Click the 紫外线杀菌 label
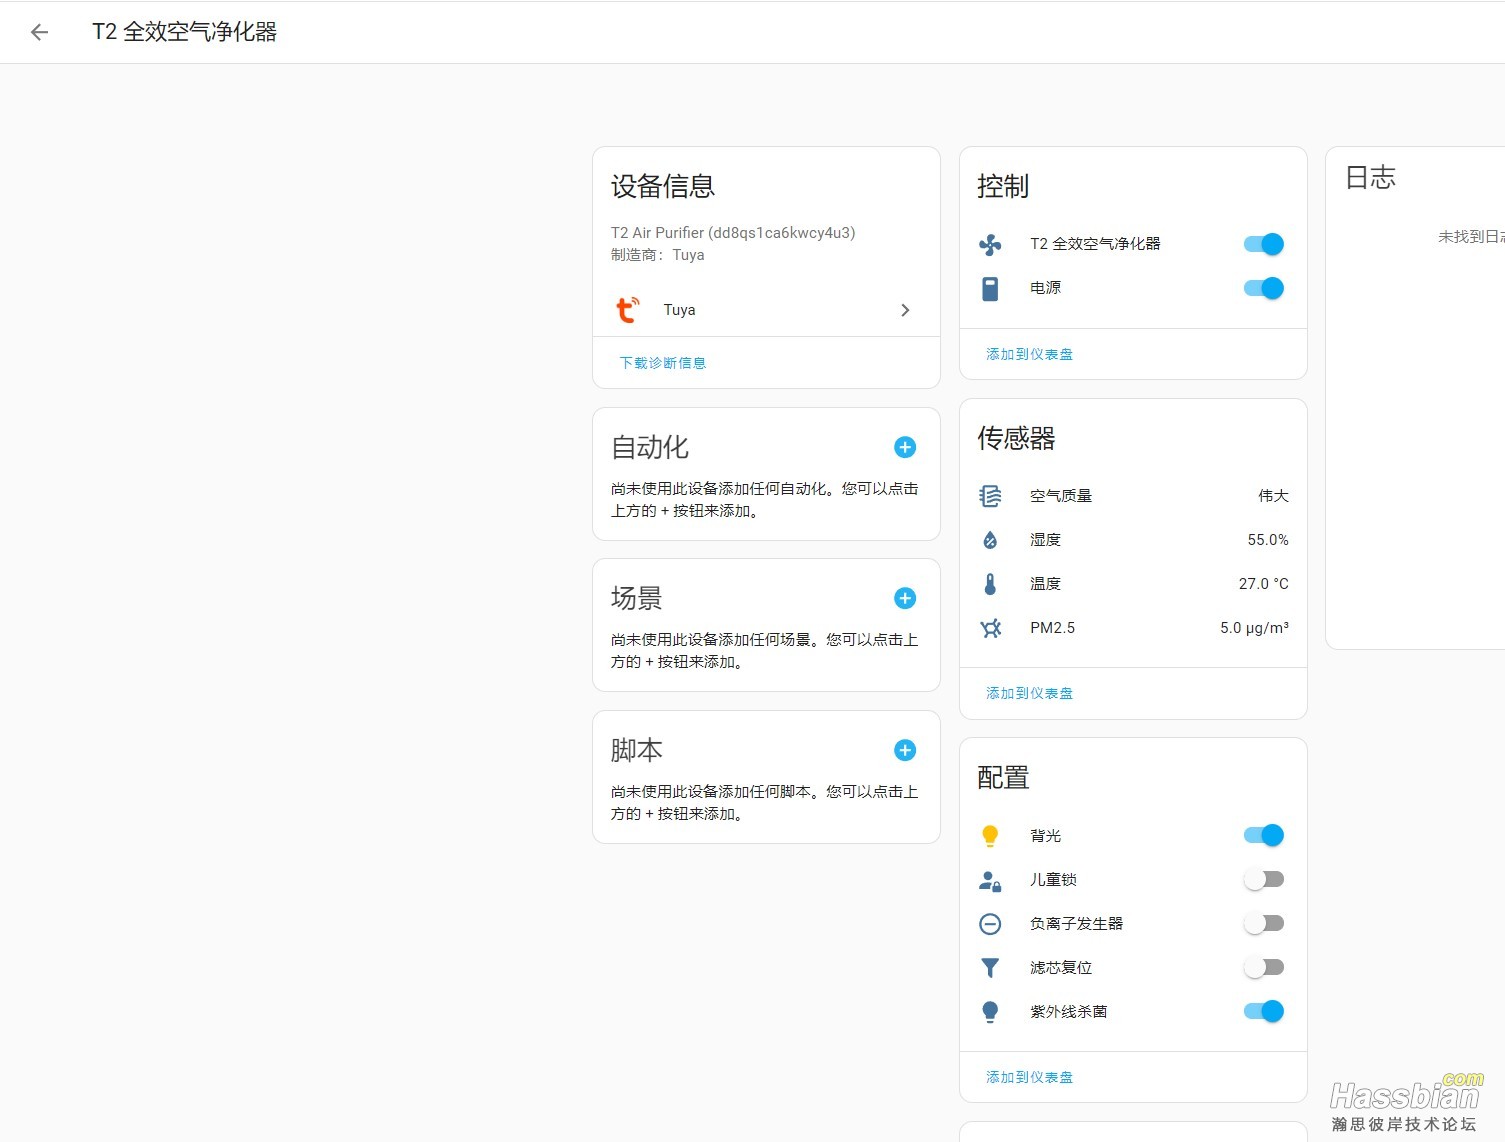 (x=1068, y=1012)
